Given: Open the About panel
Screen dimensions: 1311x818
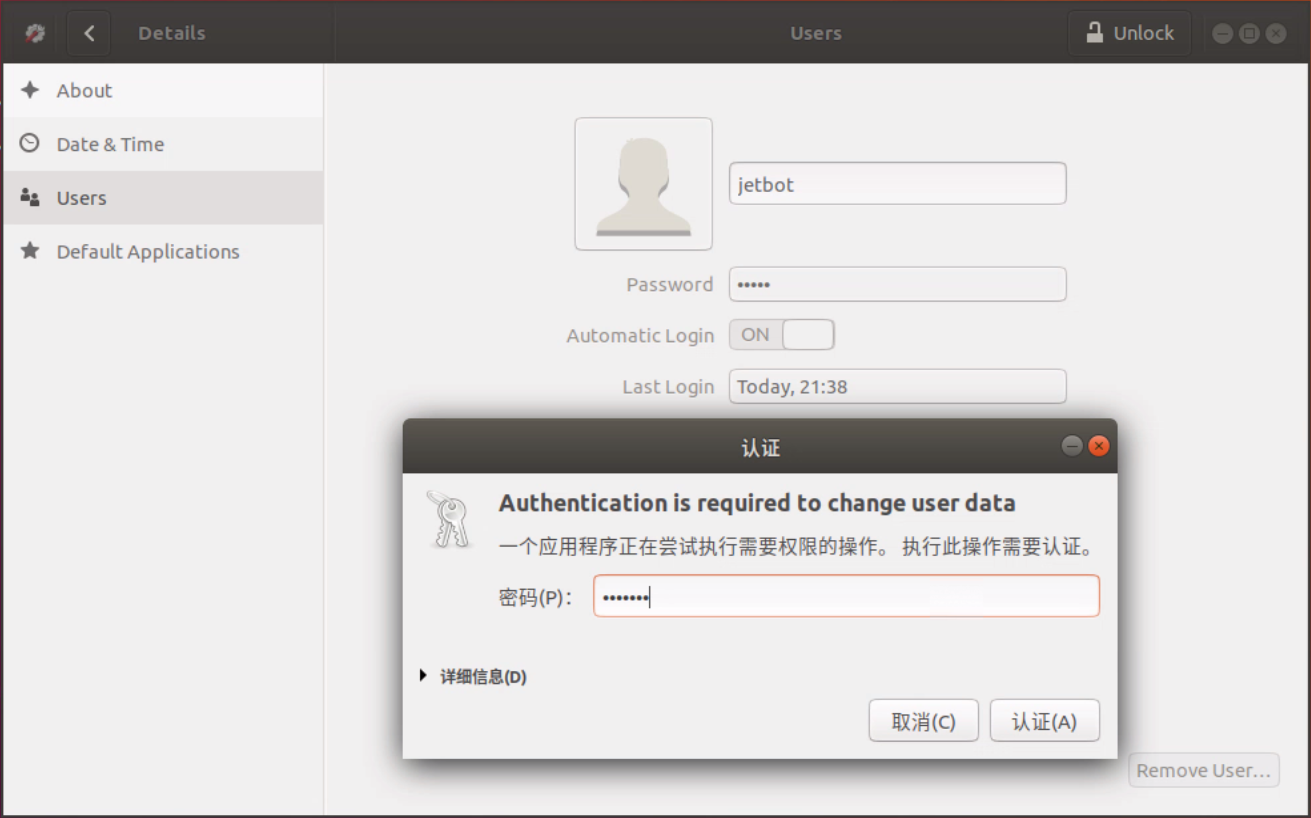Looking at the screenshot, I should (x=162, y=90).
